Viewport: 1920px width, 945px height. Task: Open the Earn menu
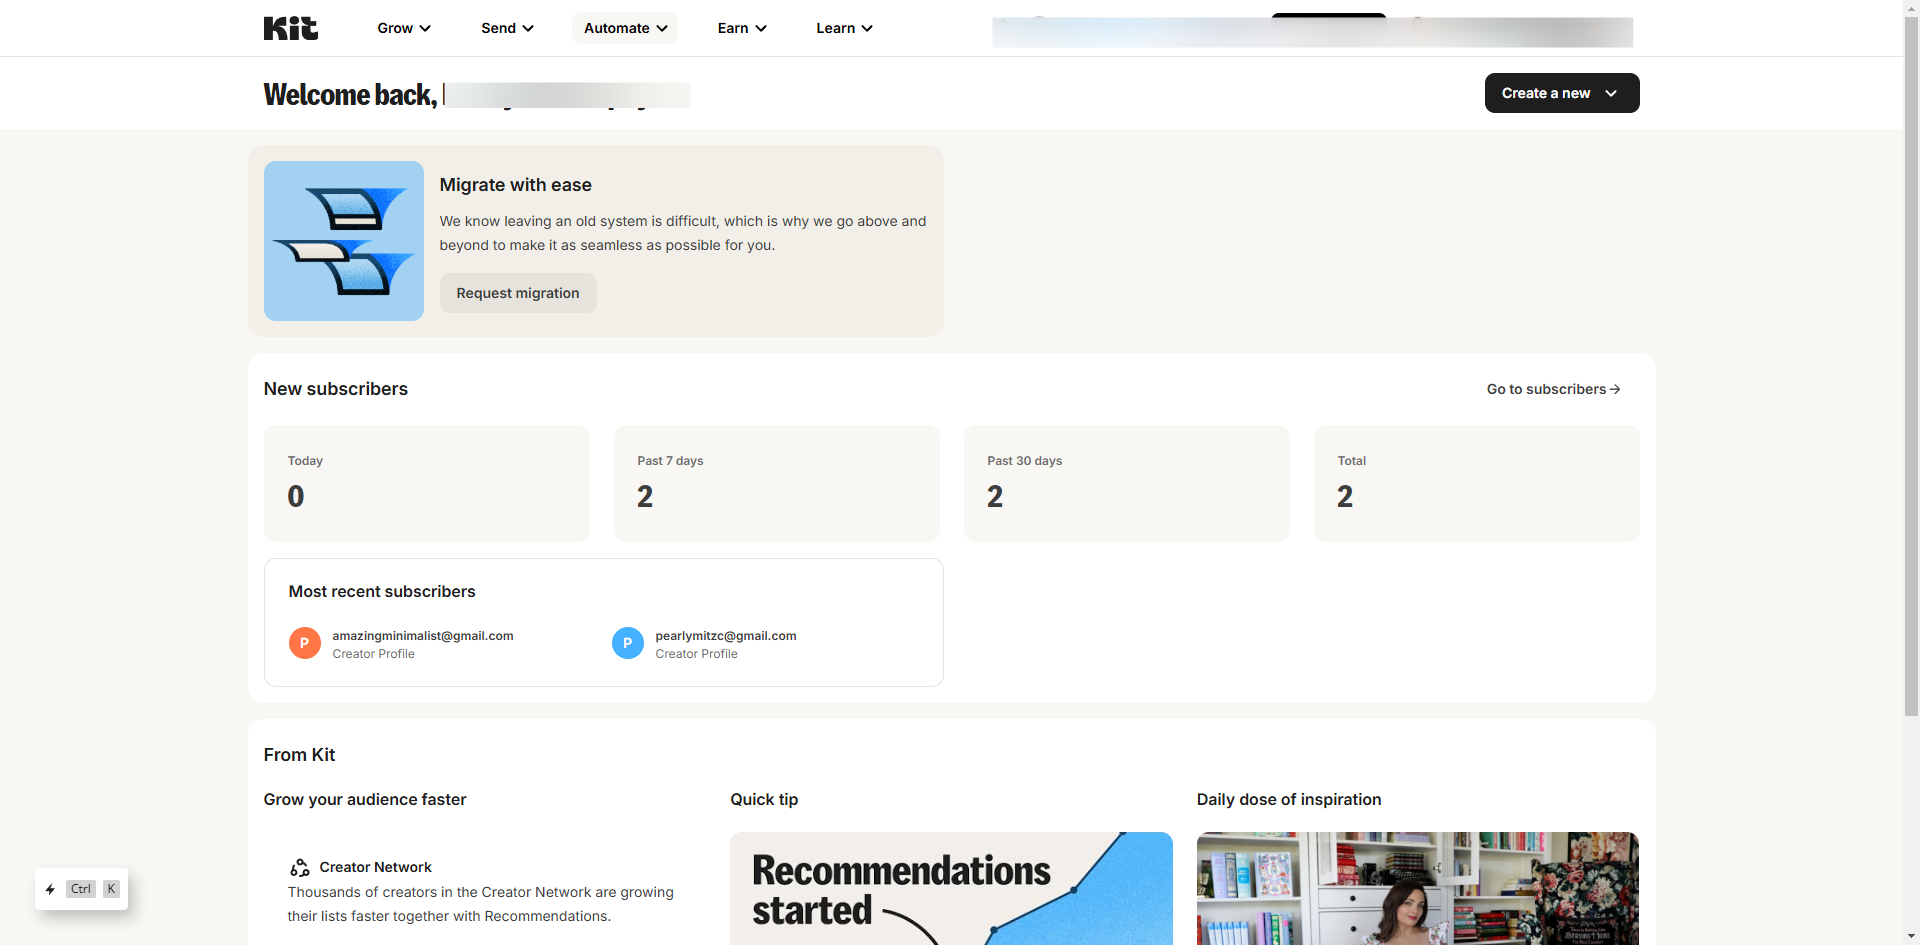coord(742,28)
